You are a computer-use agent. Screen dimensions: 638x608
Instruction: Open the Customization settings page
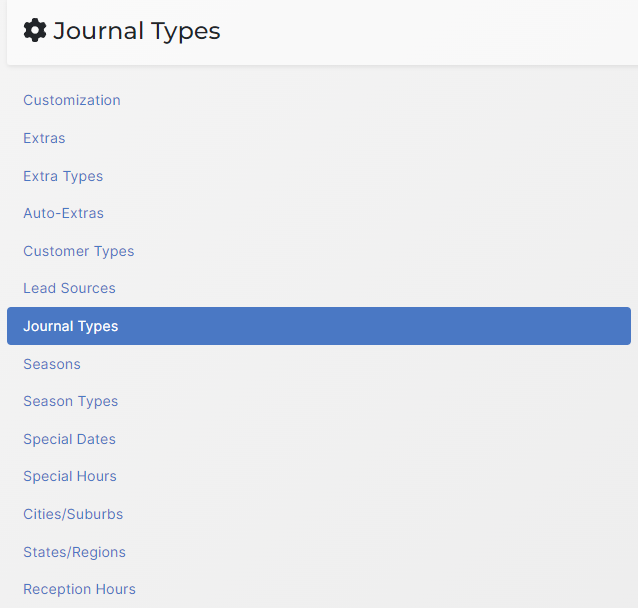tap(72, 100)
